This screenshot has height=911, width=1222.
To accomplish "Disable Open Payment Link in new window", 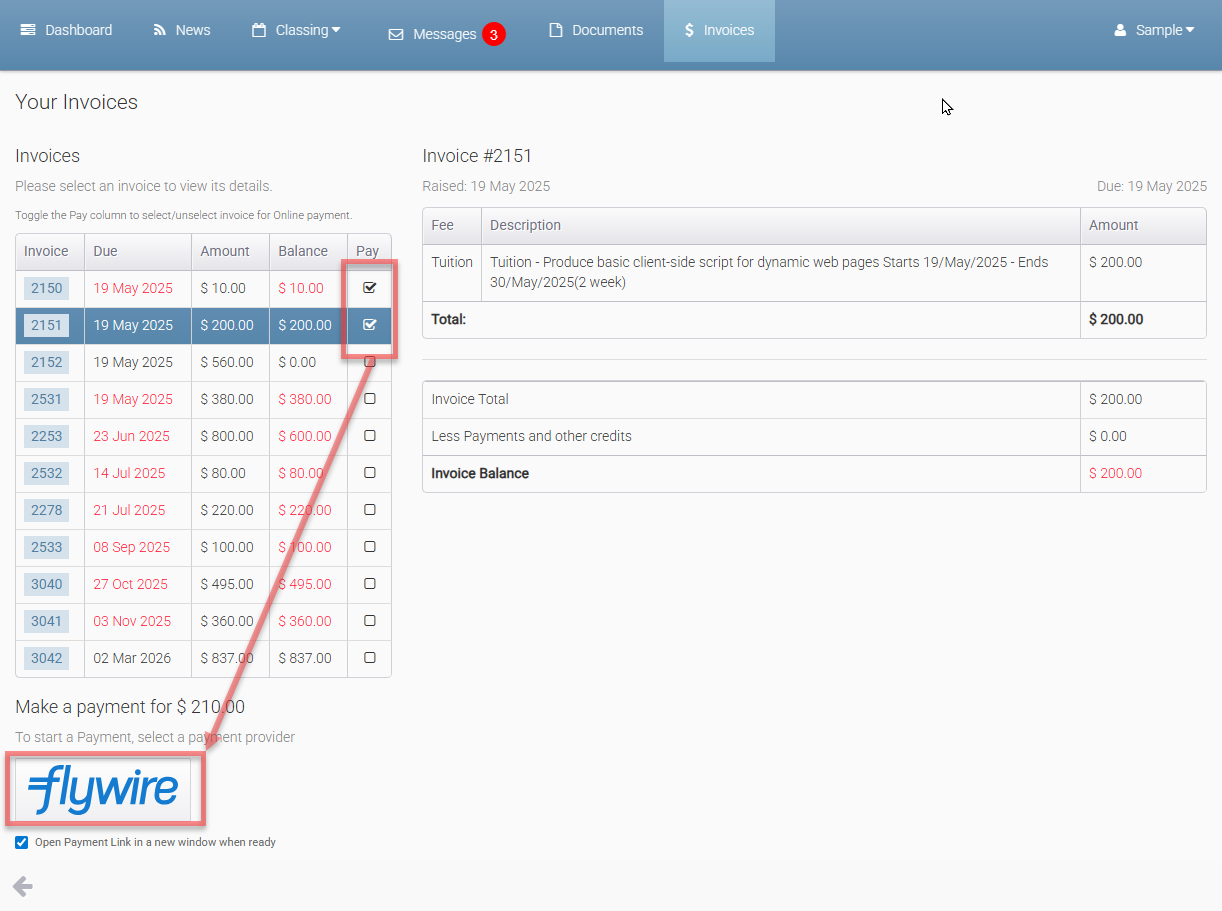I will 22,843.
